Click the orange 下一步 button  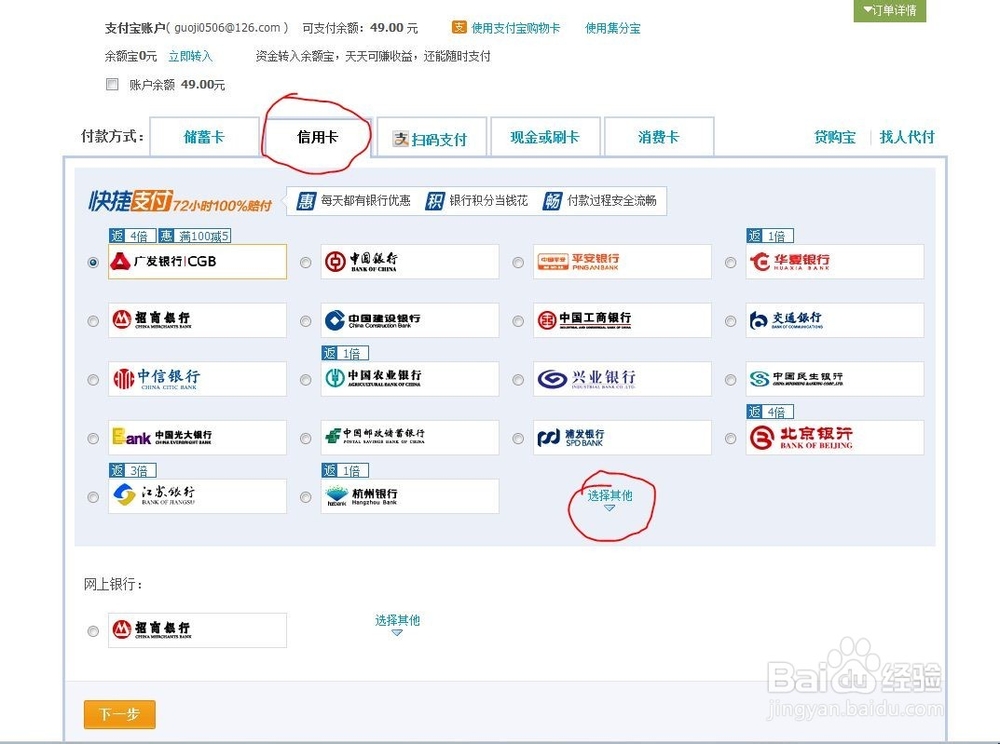click(120, 714)
